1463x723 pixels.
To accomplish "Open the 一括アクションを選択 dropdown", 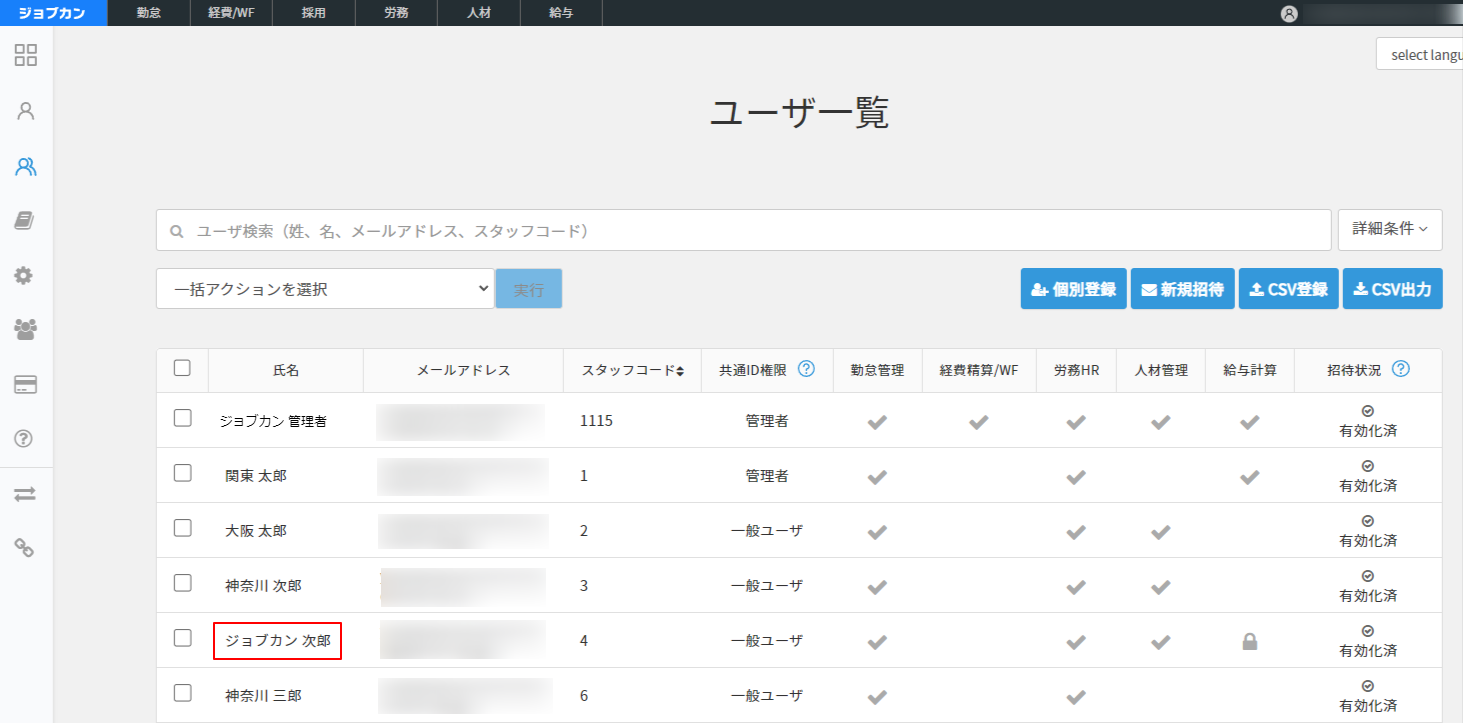I will pos(325,289).
